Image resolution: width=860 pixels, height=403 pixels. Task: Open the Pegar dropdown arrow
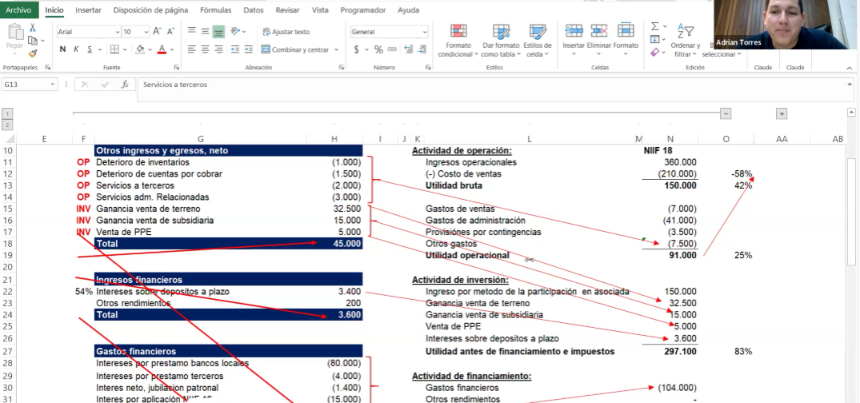[x=14, y=55]
